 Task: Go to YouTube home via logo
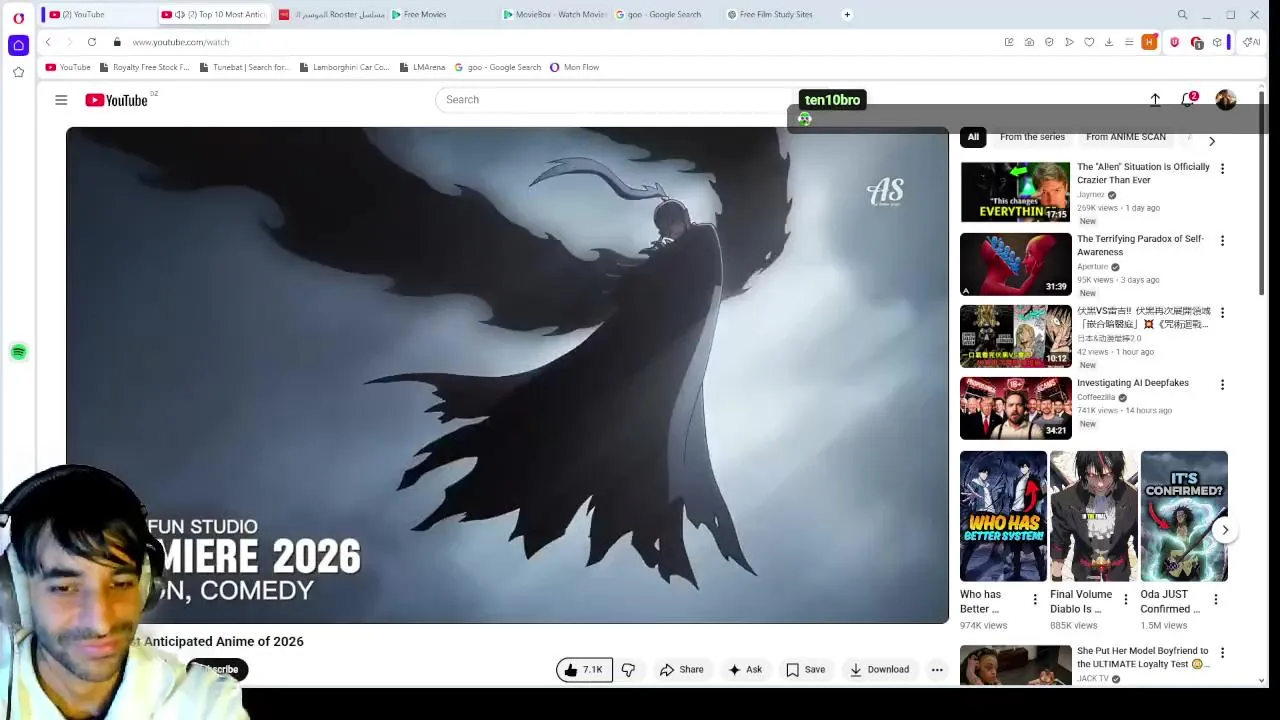click(x=117, y=100)
